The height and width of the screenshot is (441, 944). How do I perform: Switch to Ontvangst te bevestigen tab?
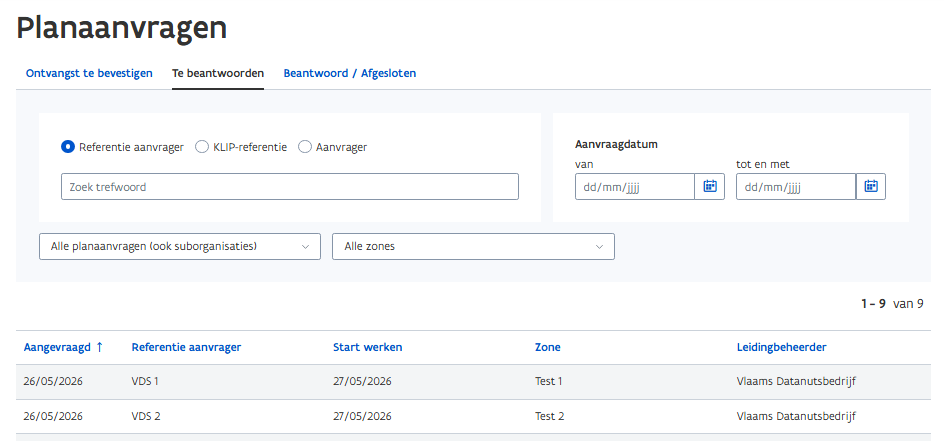coord(89,73)
